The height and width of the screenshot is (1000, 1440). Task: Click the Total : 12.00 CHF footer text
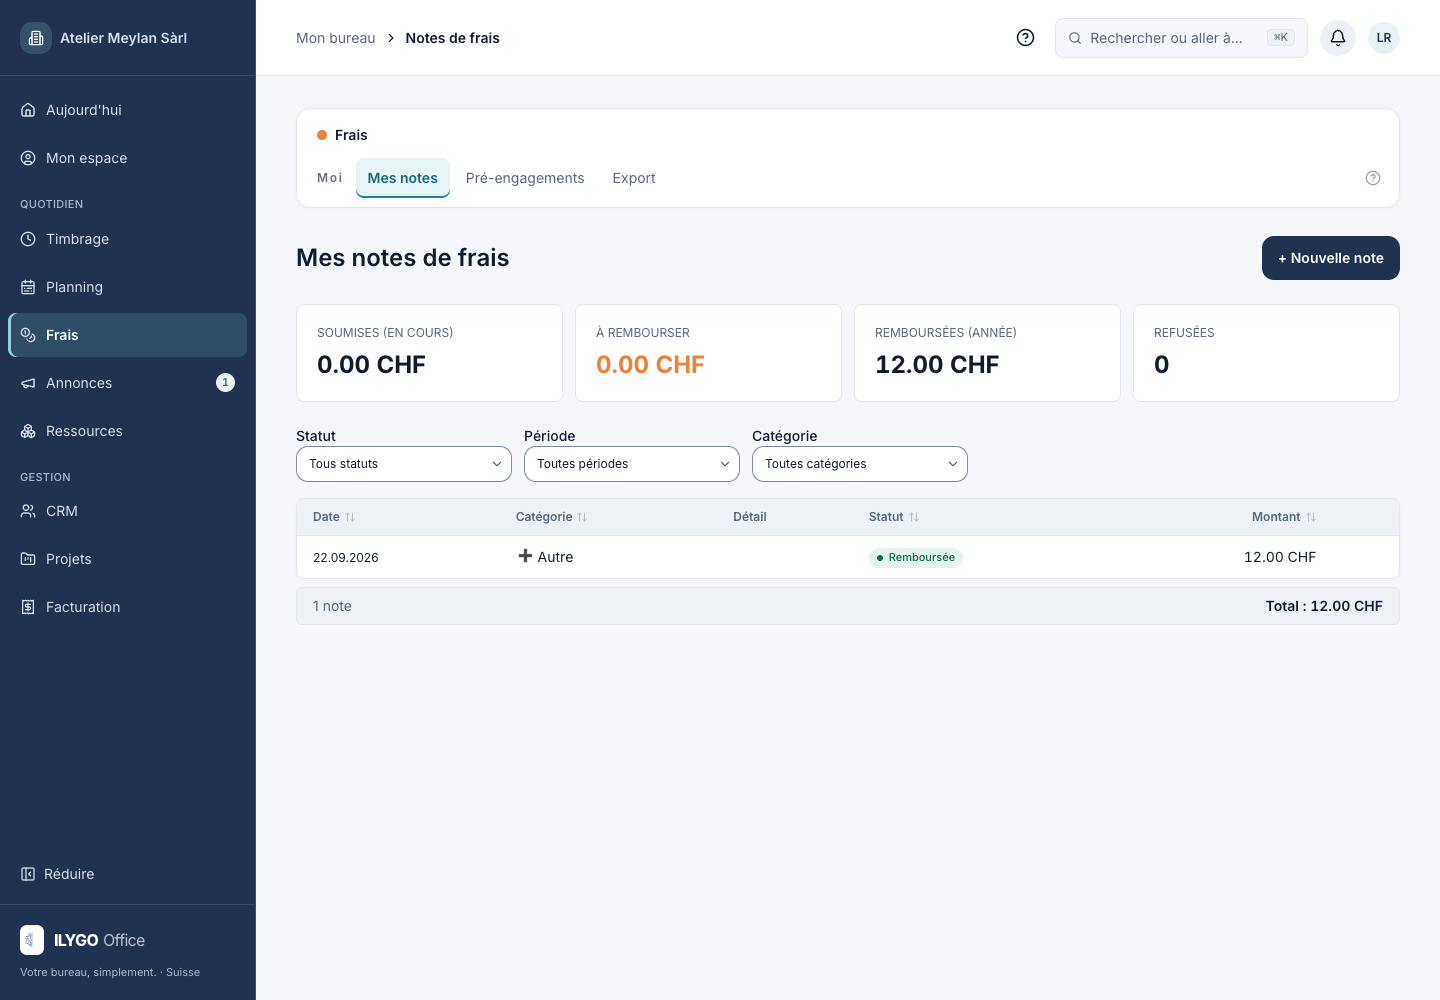pos(1324,606)
